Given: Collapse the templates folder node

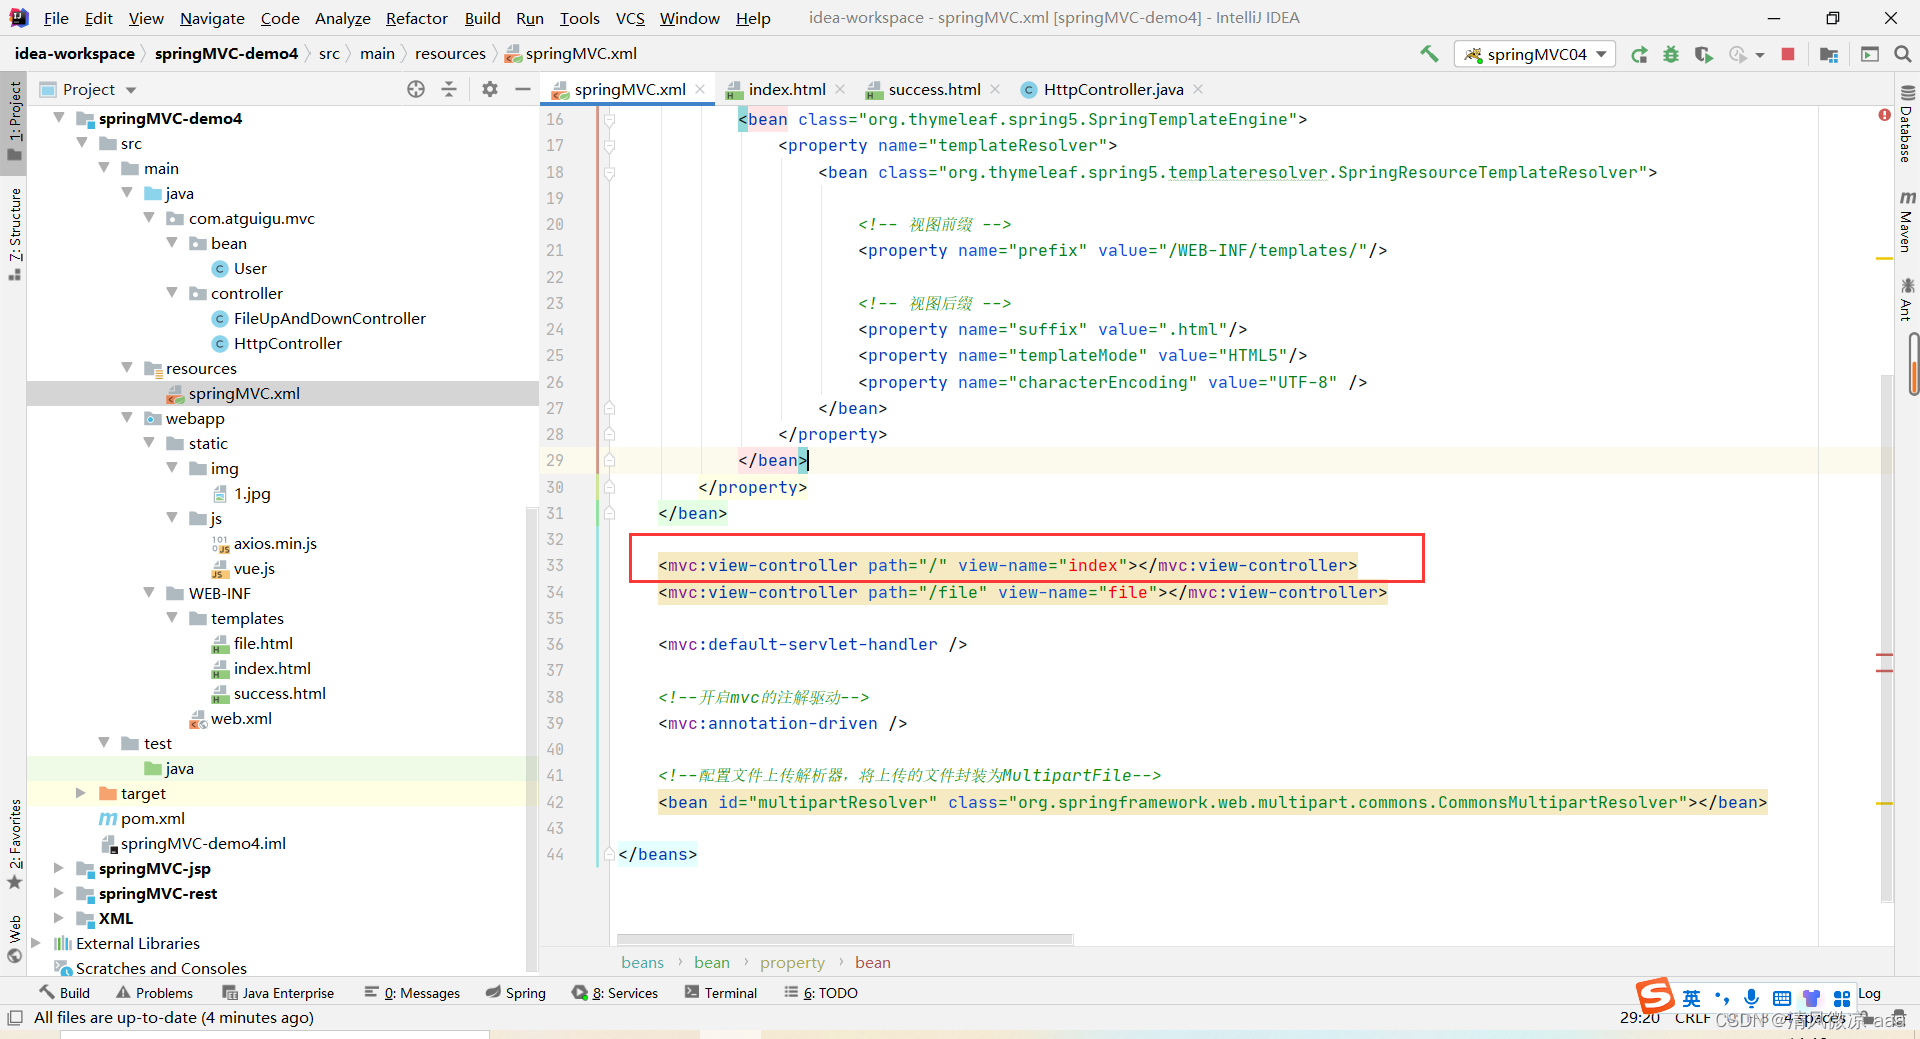Looking at the screenshot, I should pyautogui.click(x=172, y=618).
